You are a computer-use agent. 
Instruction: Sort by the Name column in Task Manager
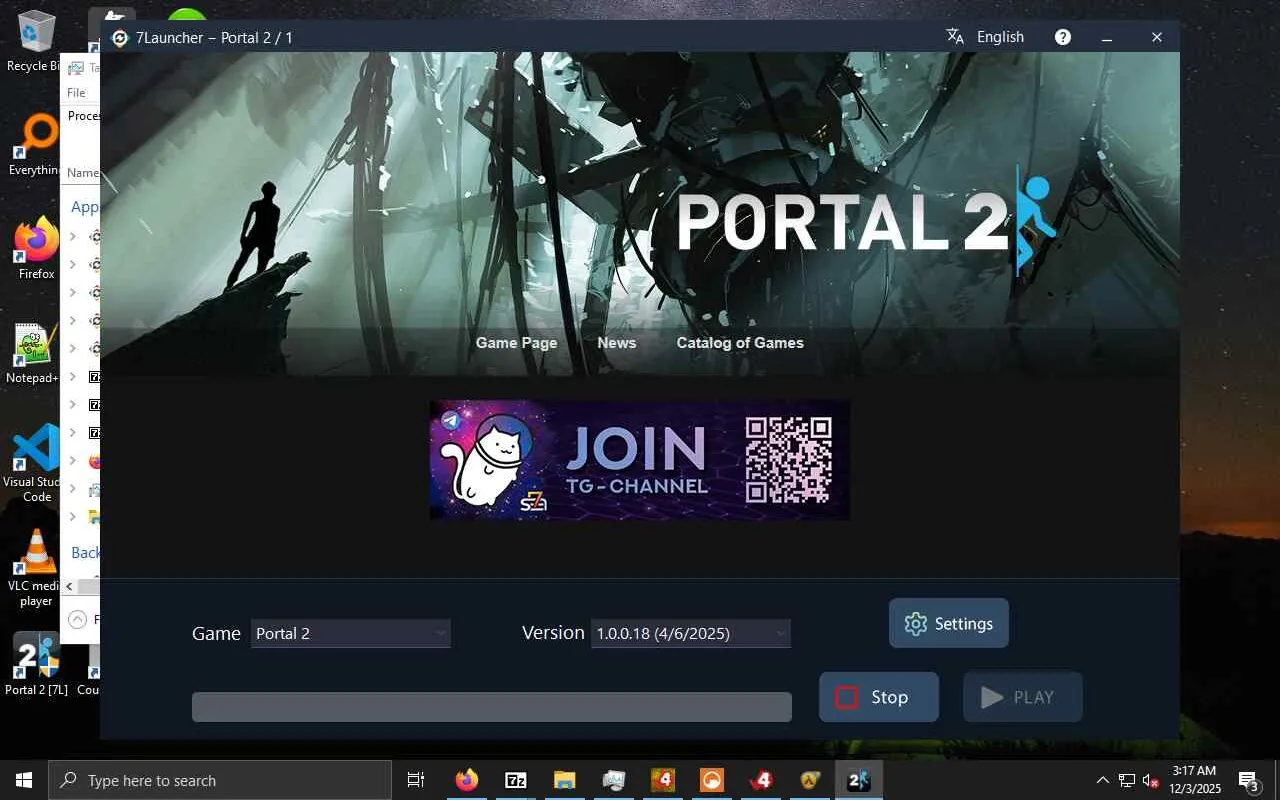(x=83, y=172)
